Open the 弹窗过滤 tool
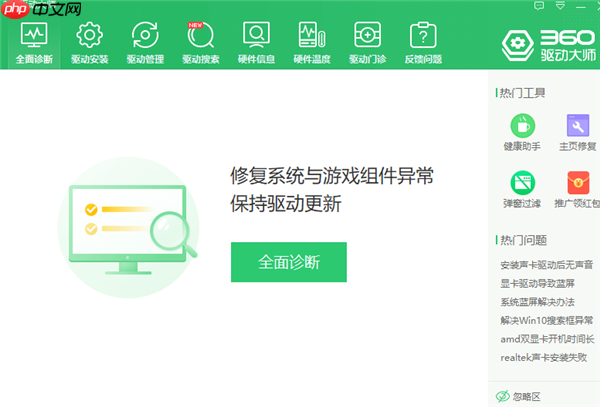Screen dimensions: 600x407 [x=522, y=189]
